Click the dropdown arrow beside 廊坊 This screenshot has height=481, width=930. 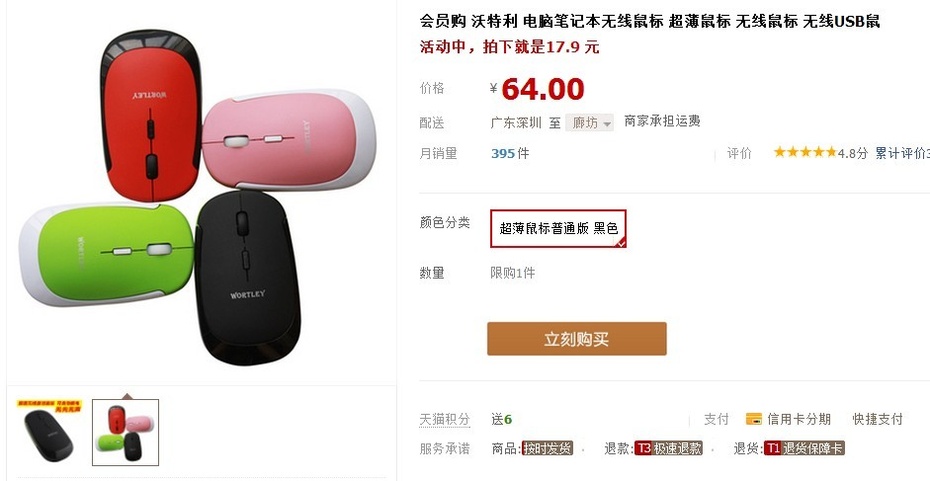point(607,124)
